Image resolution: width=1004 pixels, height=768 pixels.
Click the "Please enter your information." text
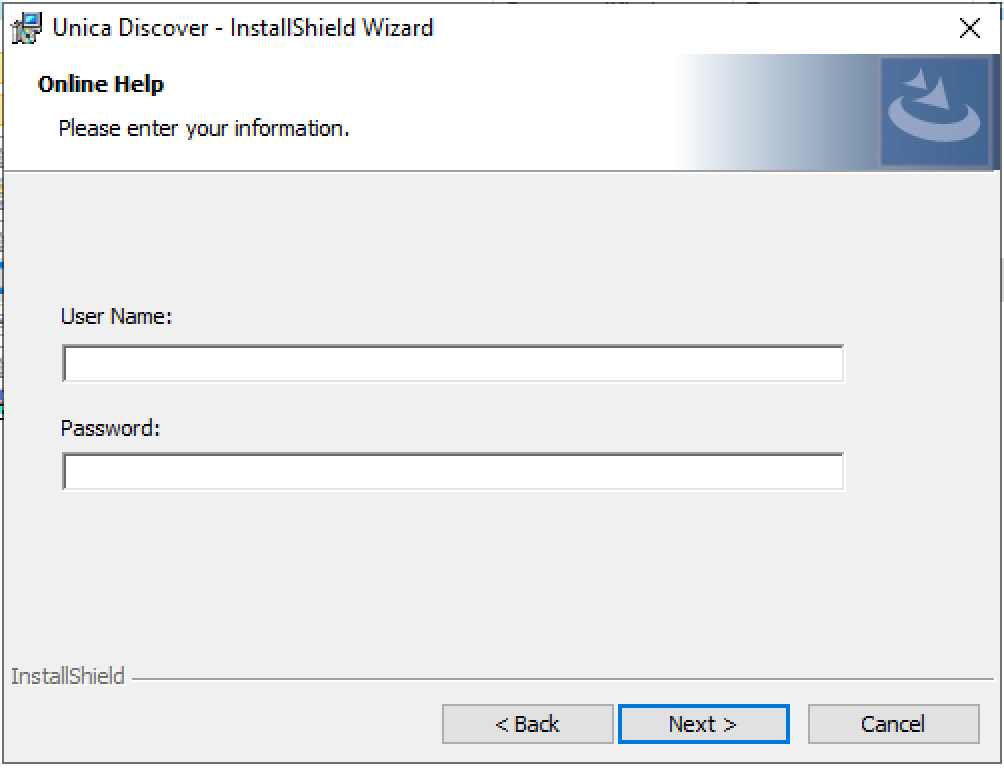(204, 129)
